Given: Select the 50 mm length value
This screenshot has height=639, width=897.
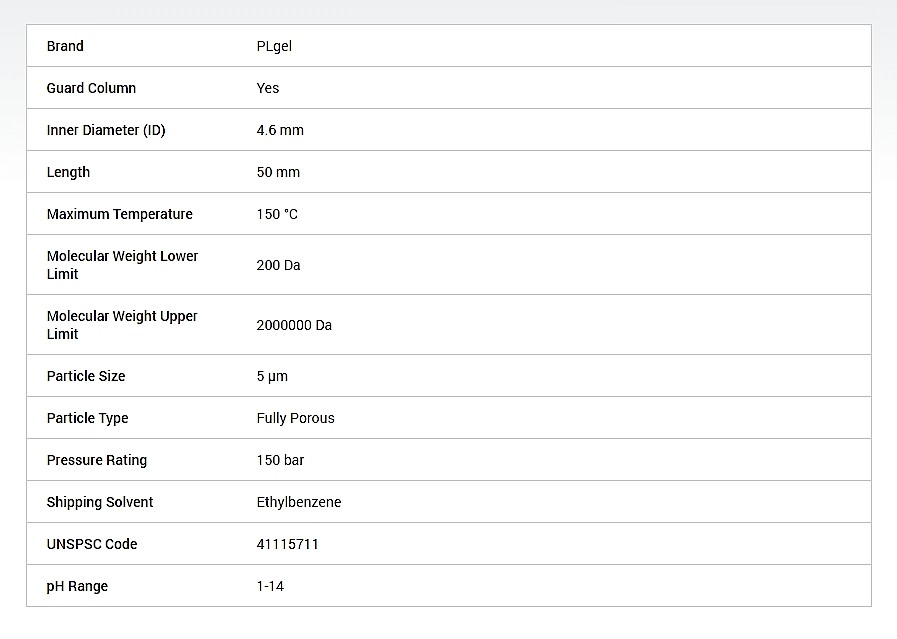Looking at the screenshot, I should [278, 172].
